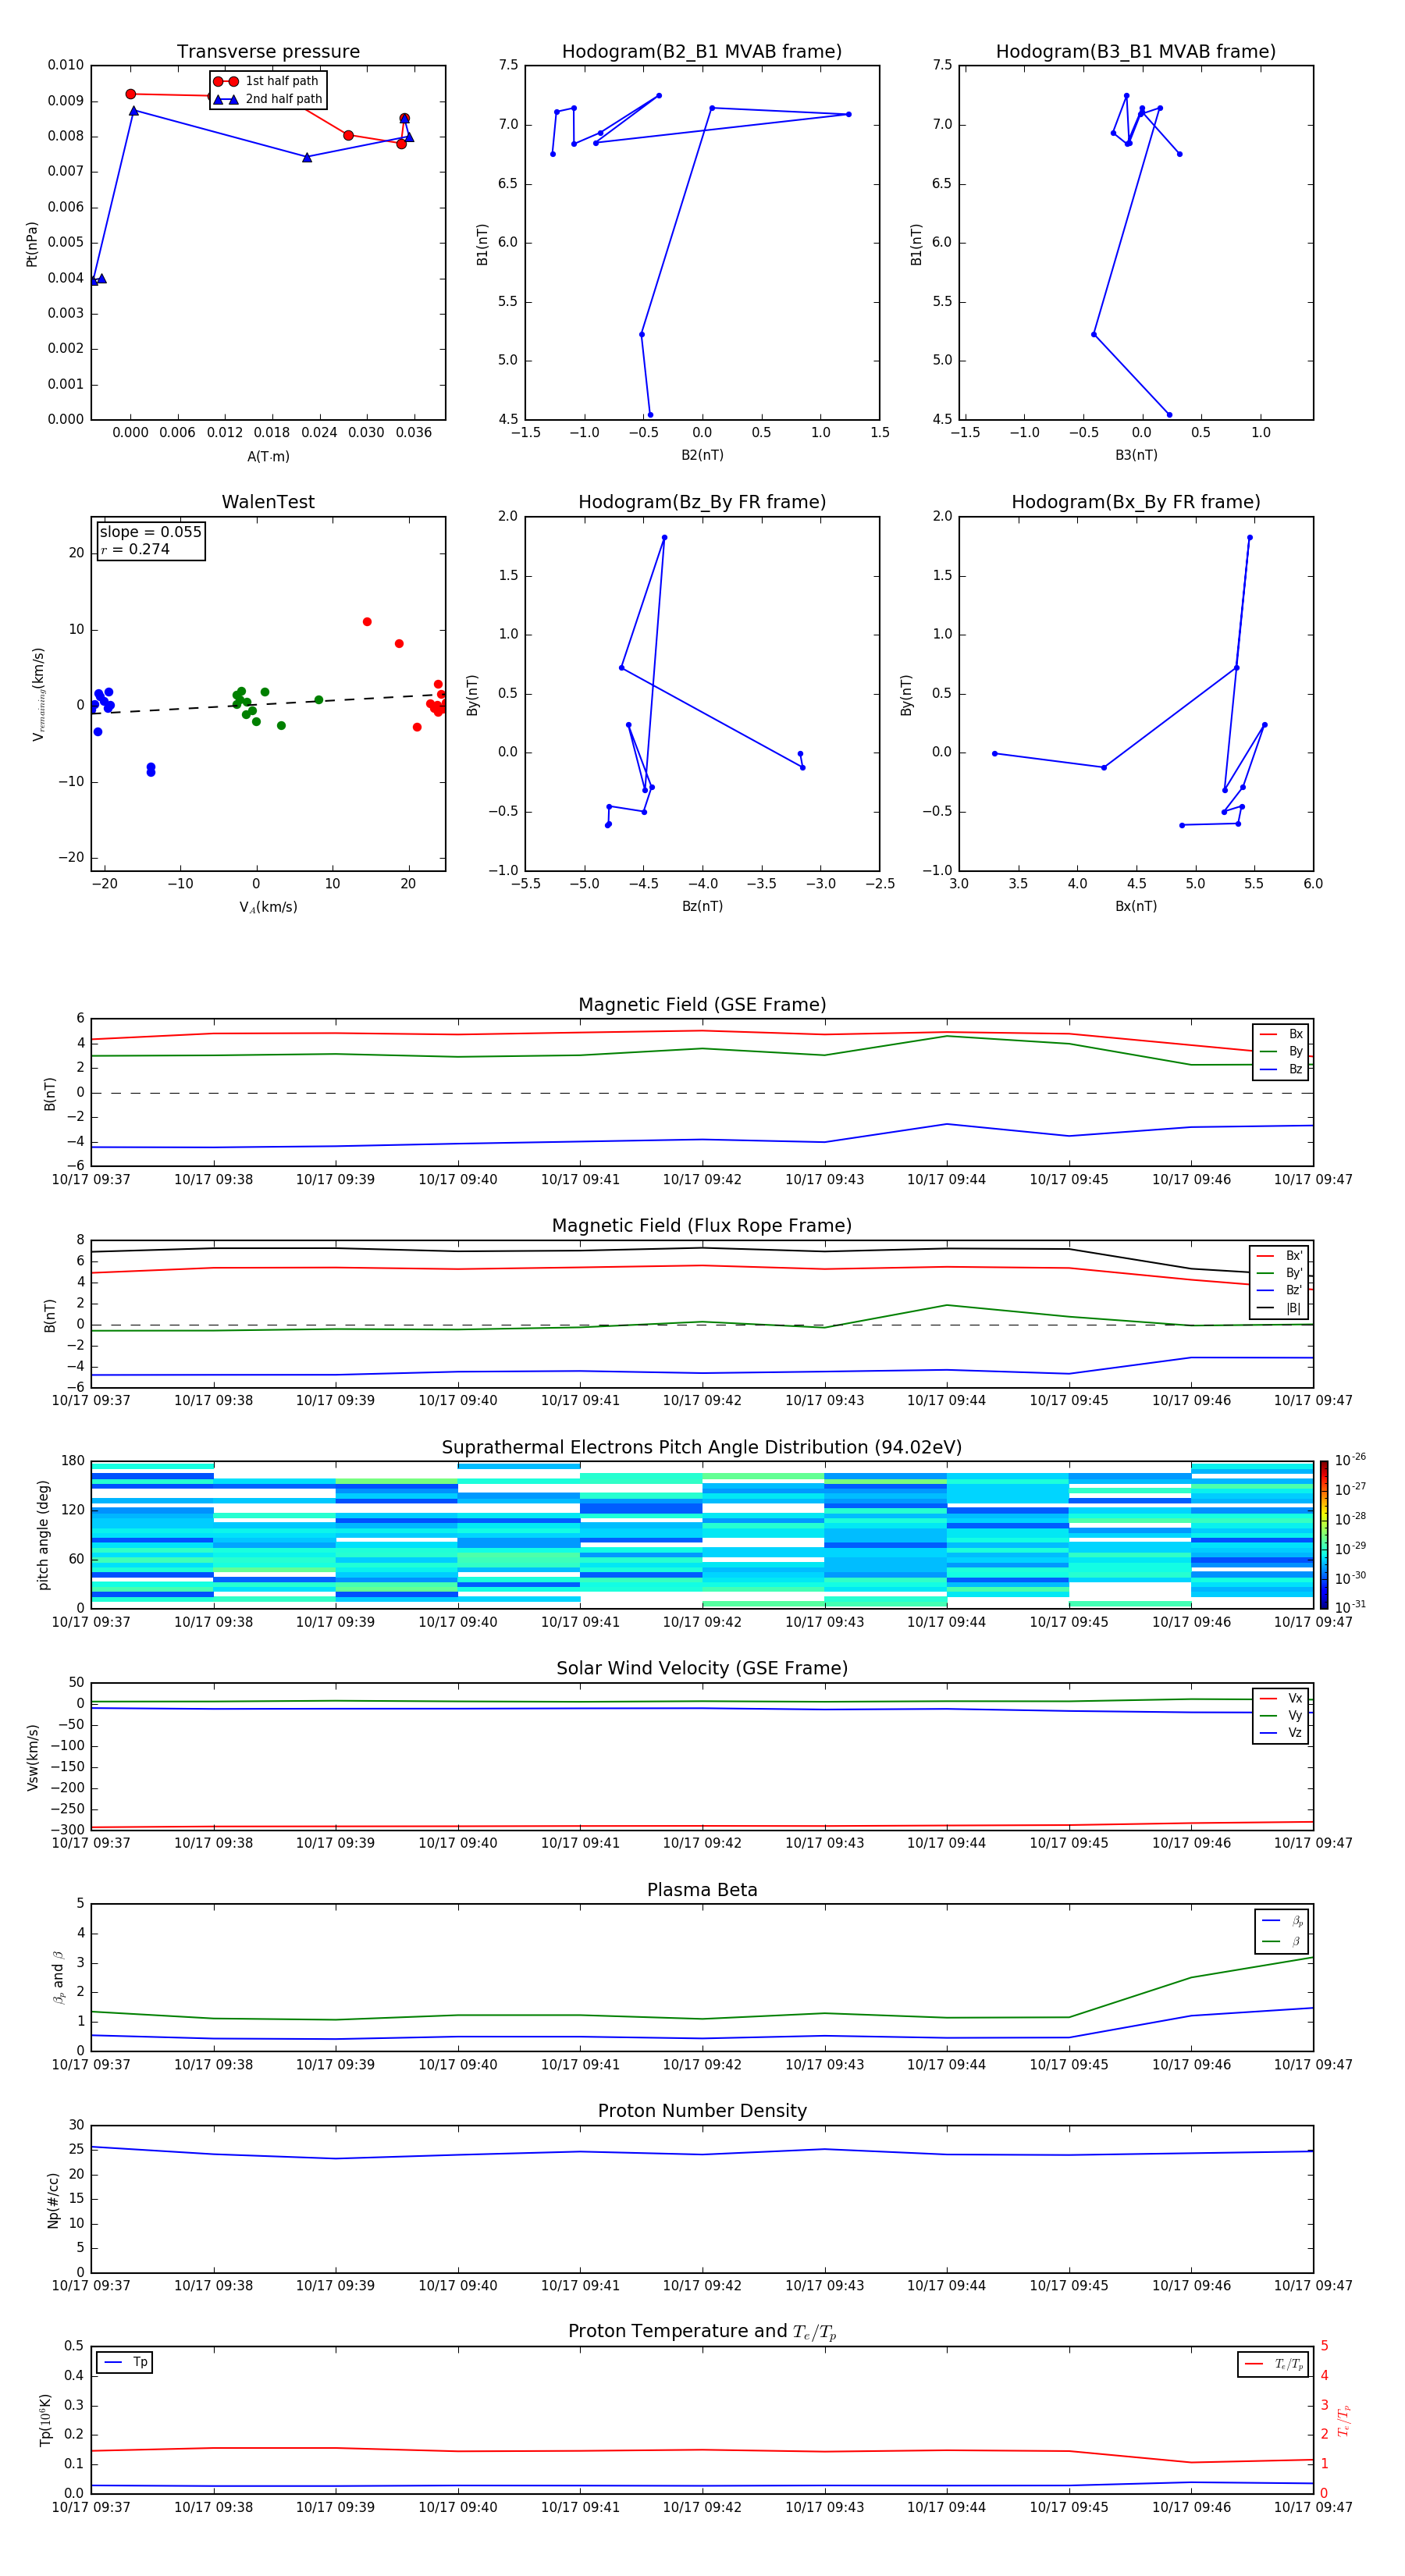The height and width of the screenshot is (2576, 1405).
Task: Click 'Magnetic Field (GSE Frame)' title
Action: tap(702, 1005)
